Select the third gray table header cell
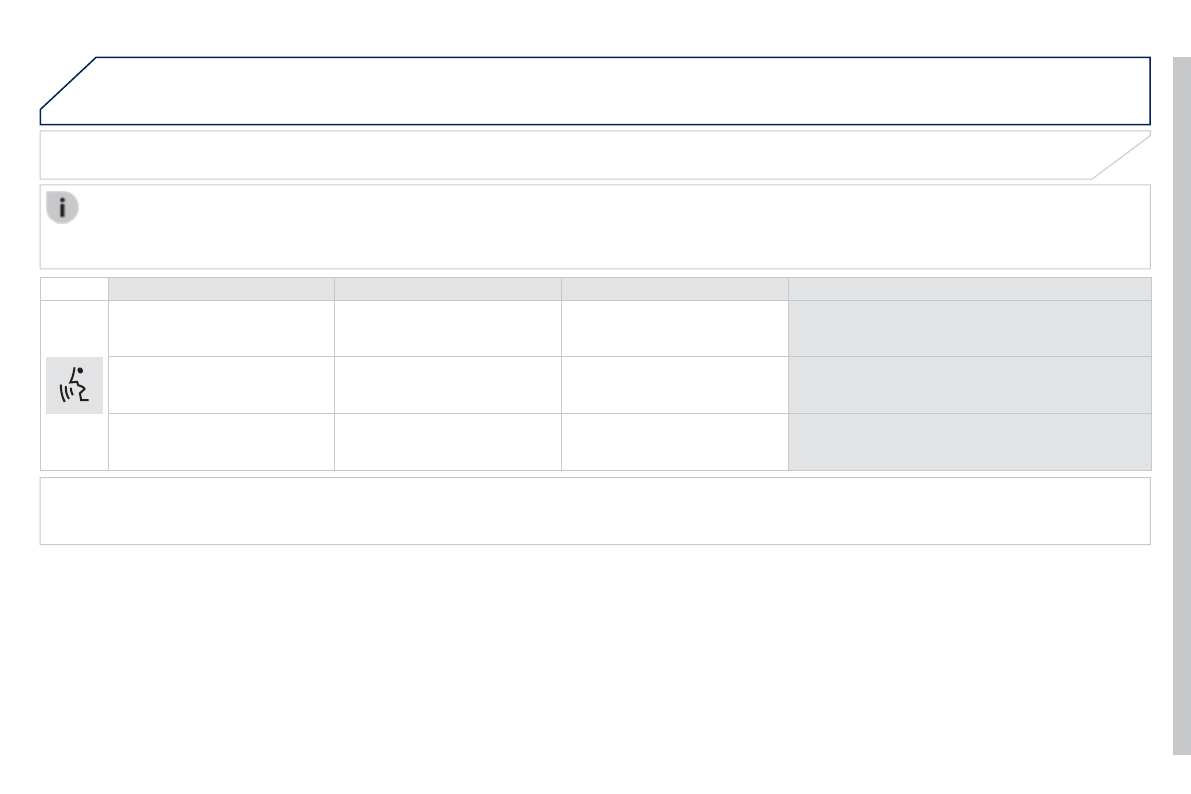The height and width of the screenshot is (794, 1191). [x=674, y=289]
